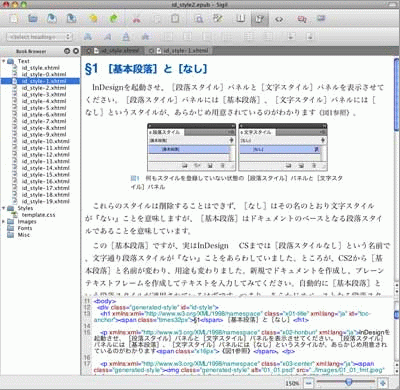Decrease the paragraph indent
Screen dimensions: 400x390
pyautogui.click(x=291, y=37)
